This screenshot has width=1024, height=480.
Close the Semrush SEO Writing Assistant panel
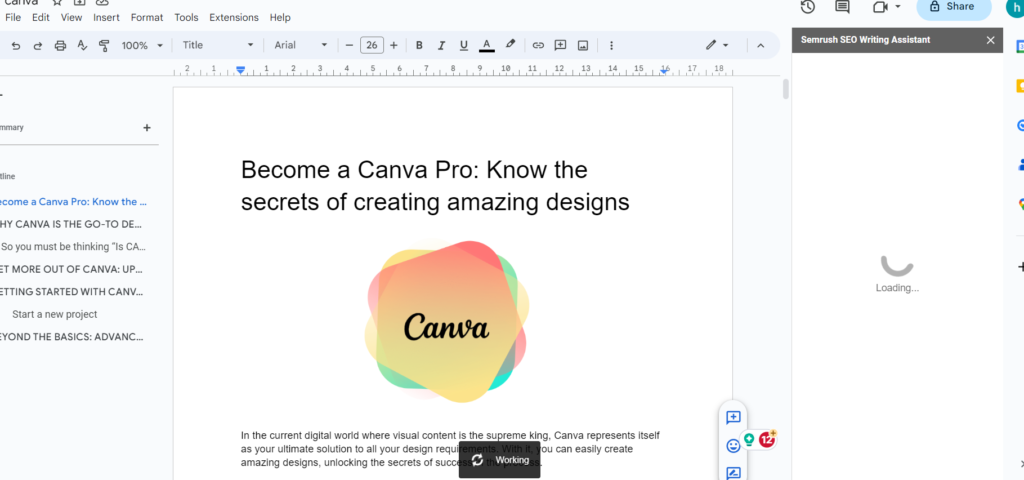(x=991, y=40)
